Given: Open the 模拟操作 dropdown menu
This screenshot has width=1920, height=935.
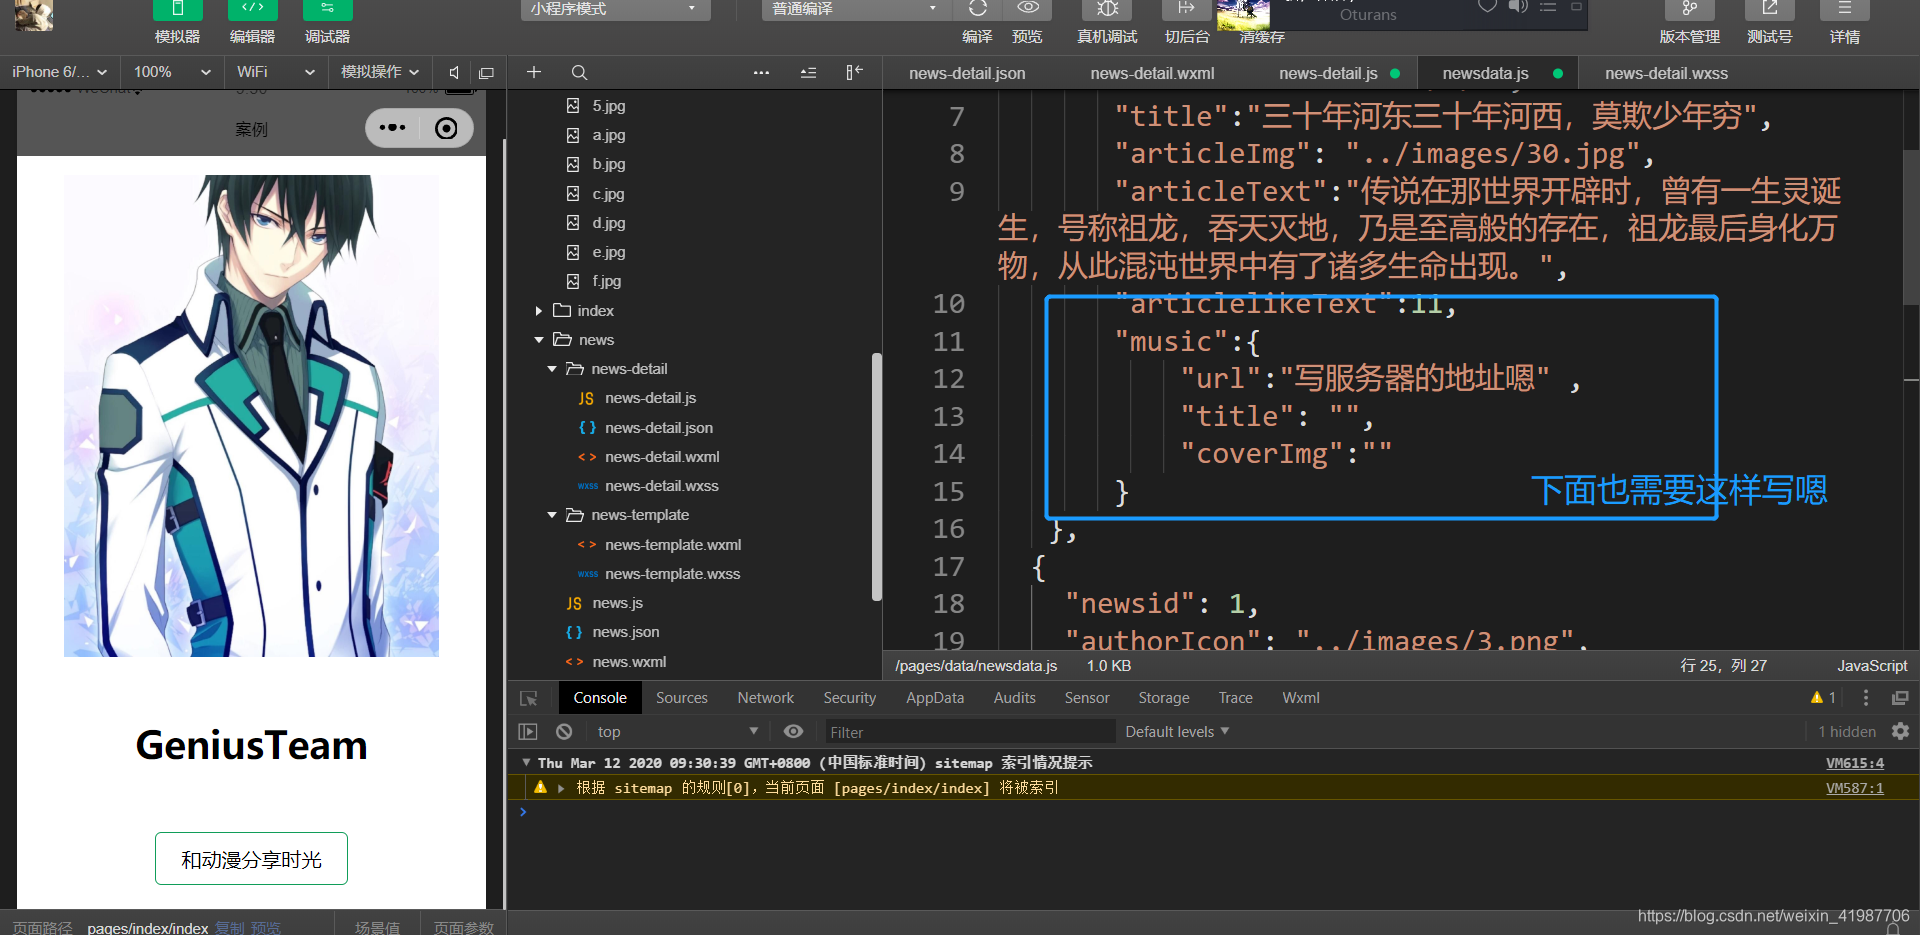Looking at the screenshot, I should click(x=380, y=72).
